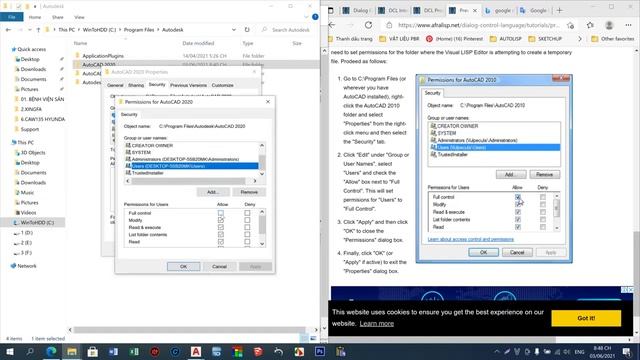
Task: Click Add... in Permissions dialog
Action: click(213, 192)
